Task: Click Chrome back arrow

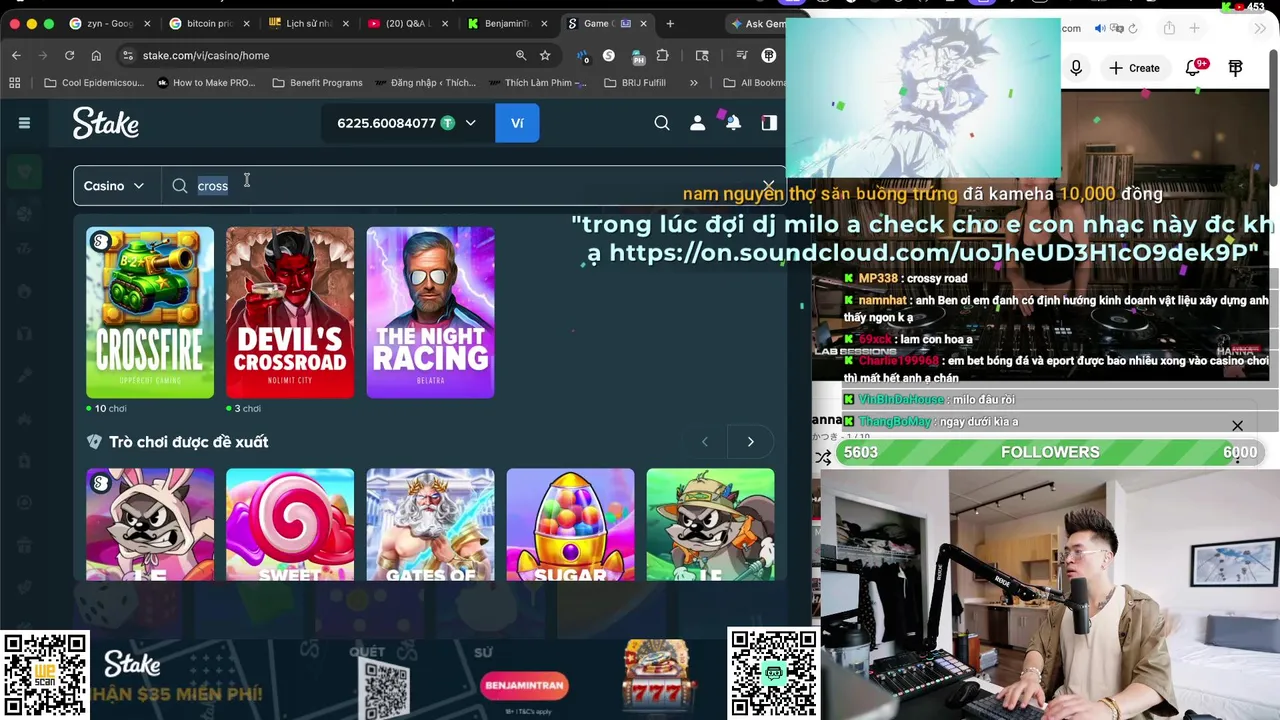Action: click(16, 55)
